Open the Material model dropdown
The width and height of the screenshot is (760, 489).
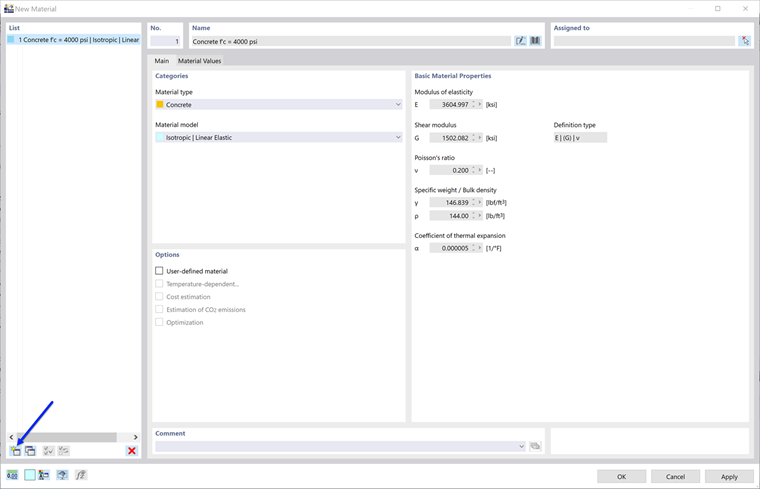(279, 138)
